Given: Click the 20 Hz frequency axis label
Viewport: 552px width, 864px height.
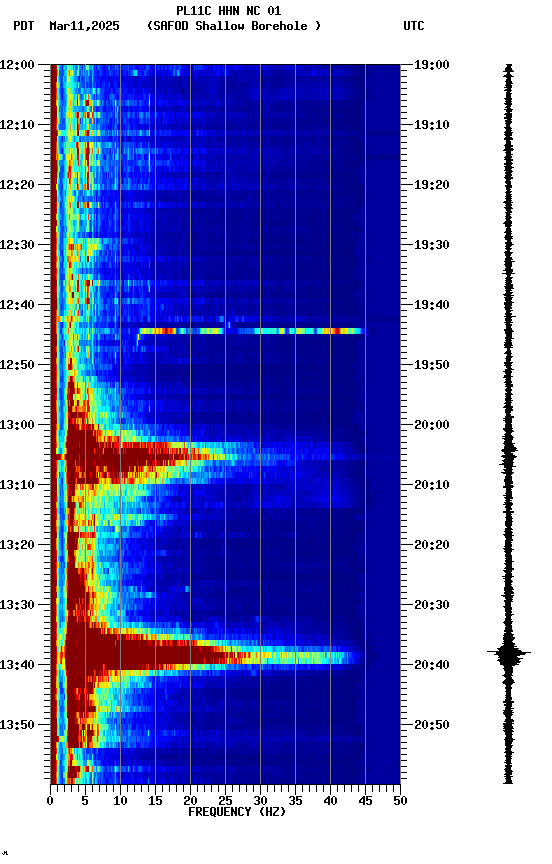Looking at the screenshot, I should pos(190,801).
